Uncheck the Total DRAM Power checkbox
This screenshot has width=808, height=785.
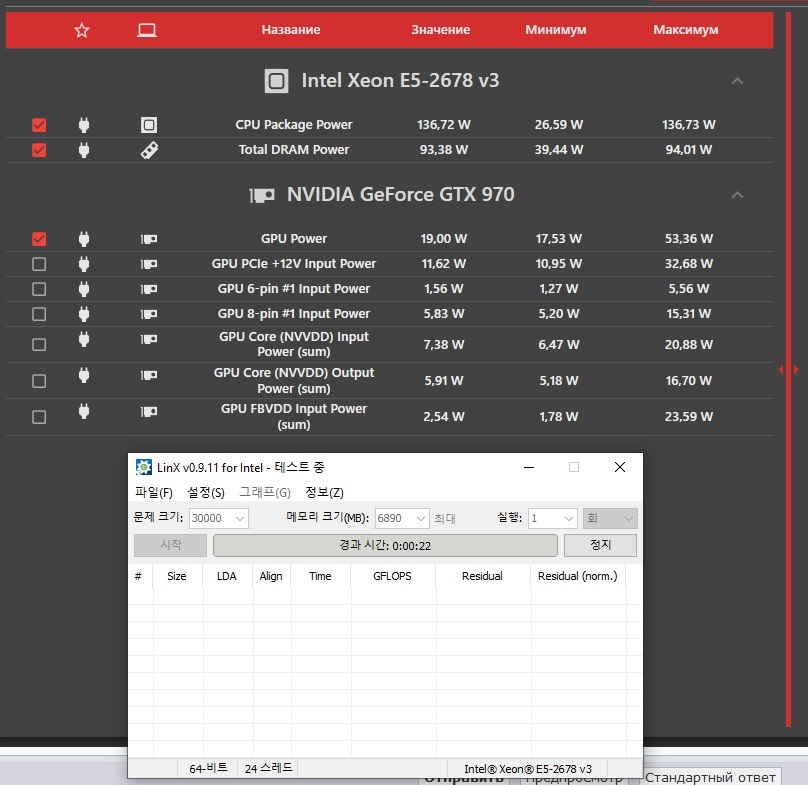39,150
